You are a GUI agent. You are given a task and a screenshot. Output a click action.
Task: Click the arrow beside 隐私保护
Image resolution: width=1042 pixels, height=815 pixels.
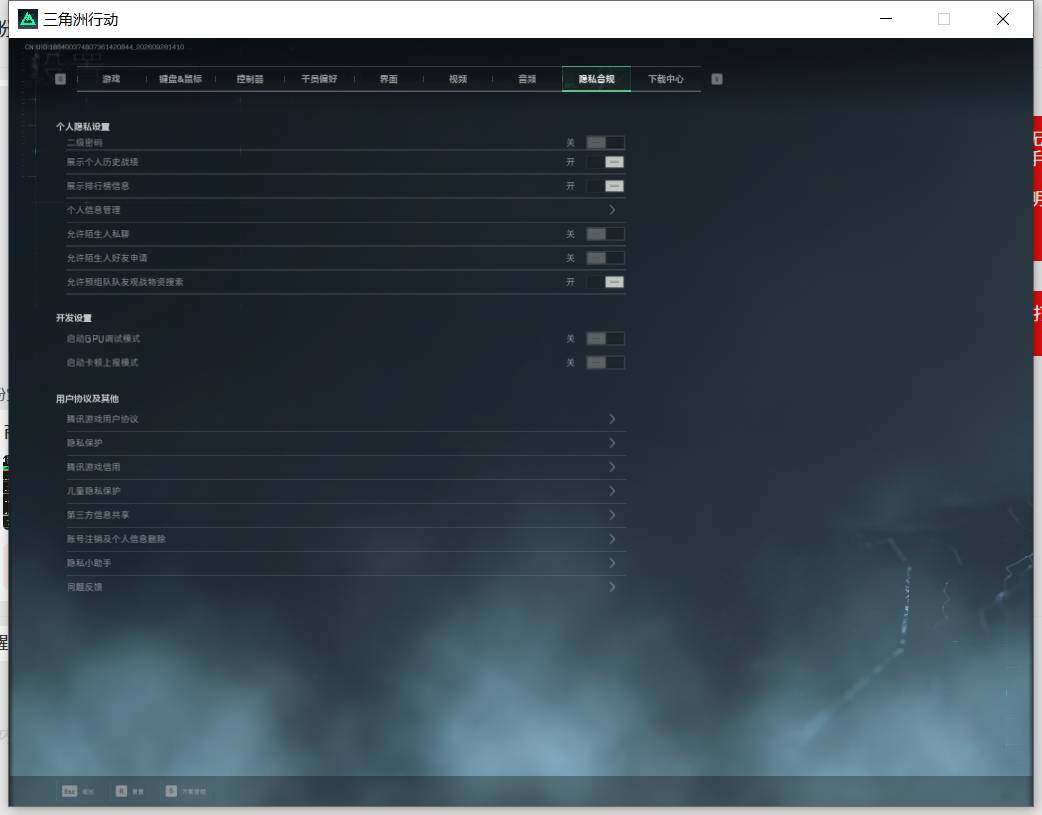[x=612, y=443]
